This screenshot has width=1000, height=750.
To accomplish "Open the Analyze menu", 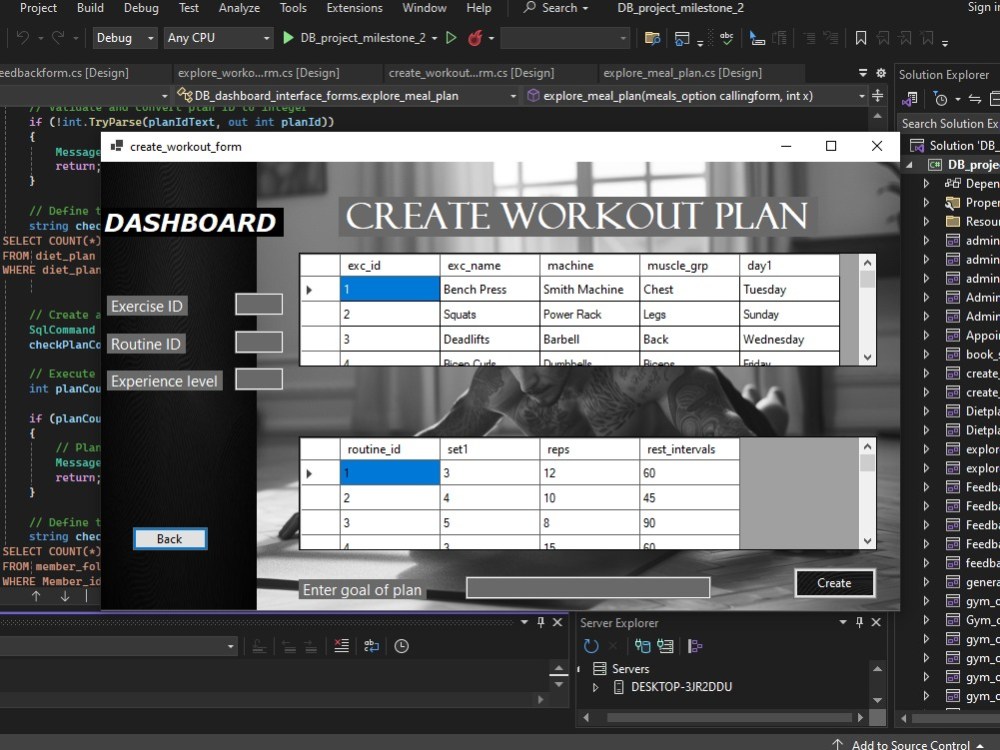I will click(x=239, y=8).
